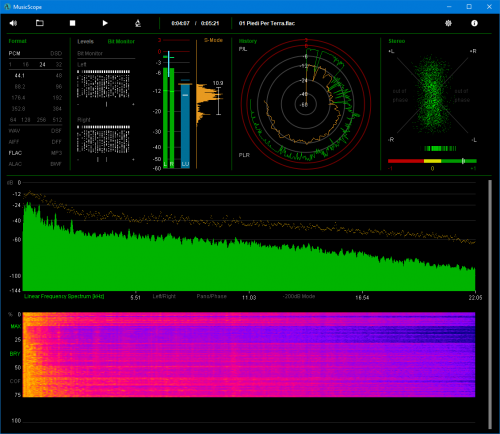Mute audio with the speaker icon
The width and height of the screenshot is (500, 434).
[13, 23]
